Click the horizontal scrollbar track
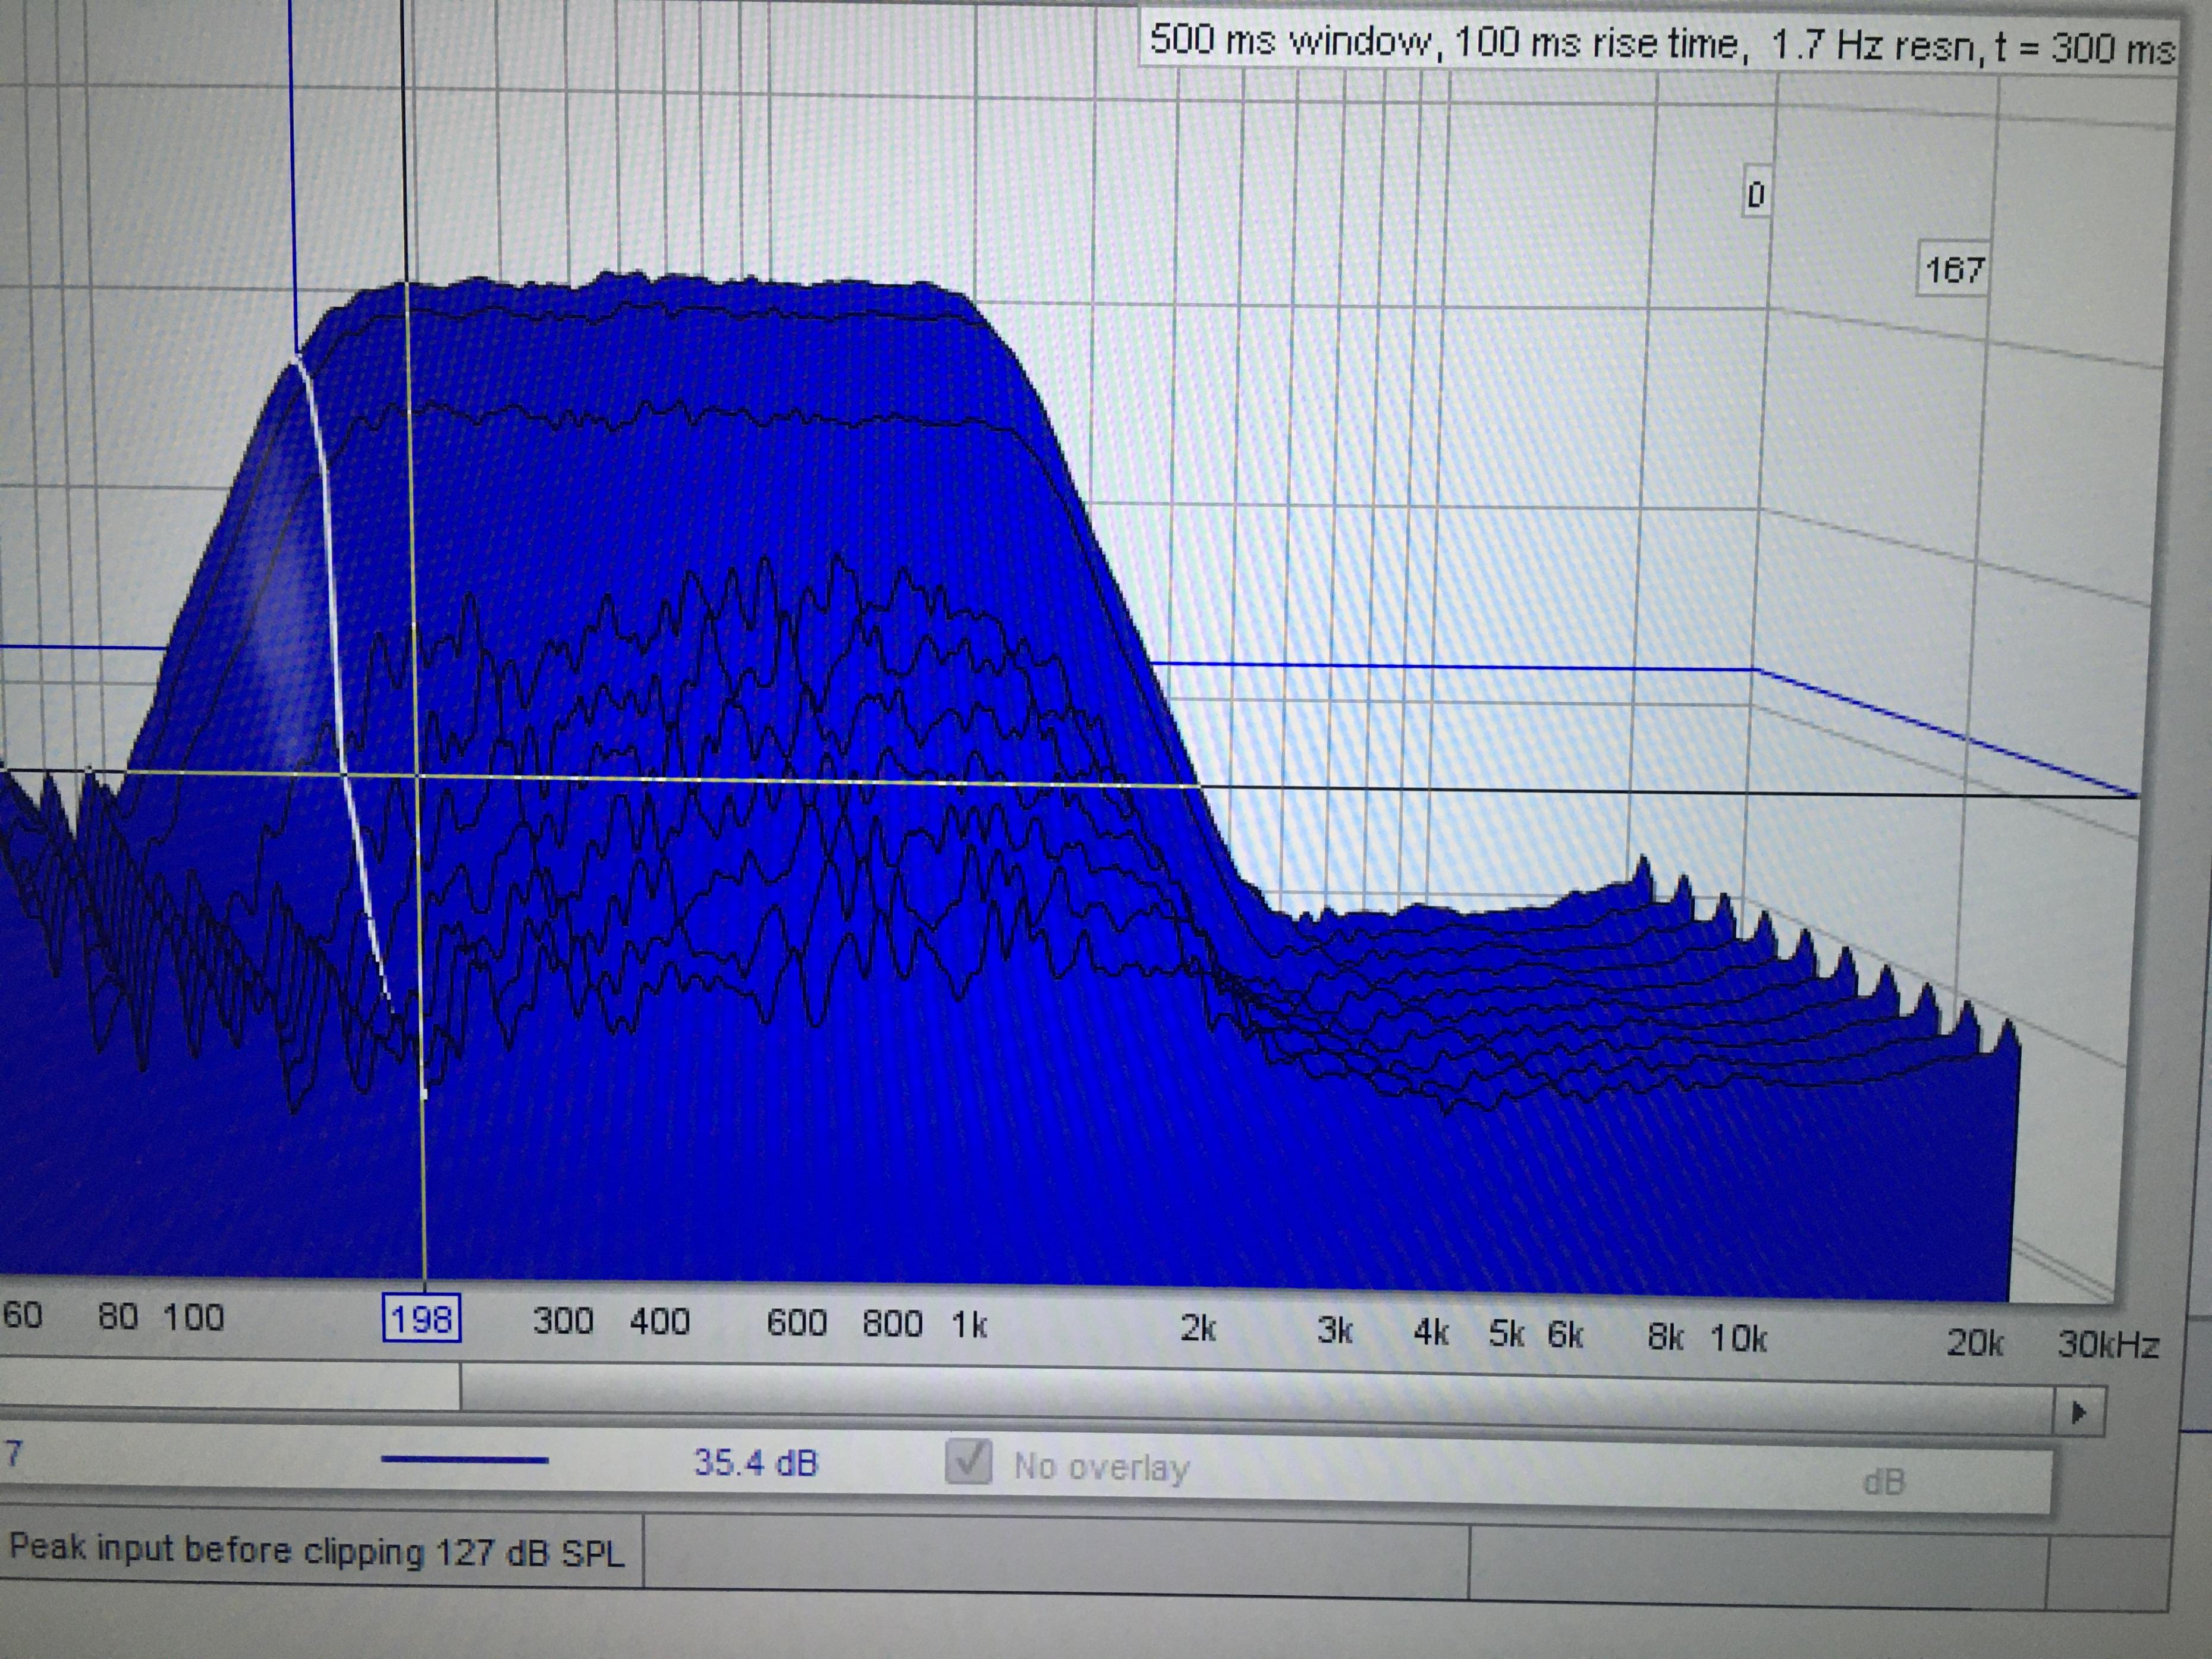Image resolution: width=2212 pixels, height=1659 pixels. pyautogui.click(x=1256, y=1400)
